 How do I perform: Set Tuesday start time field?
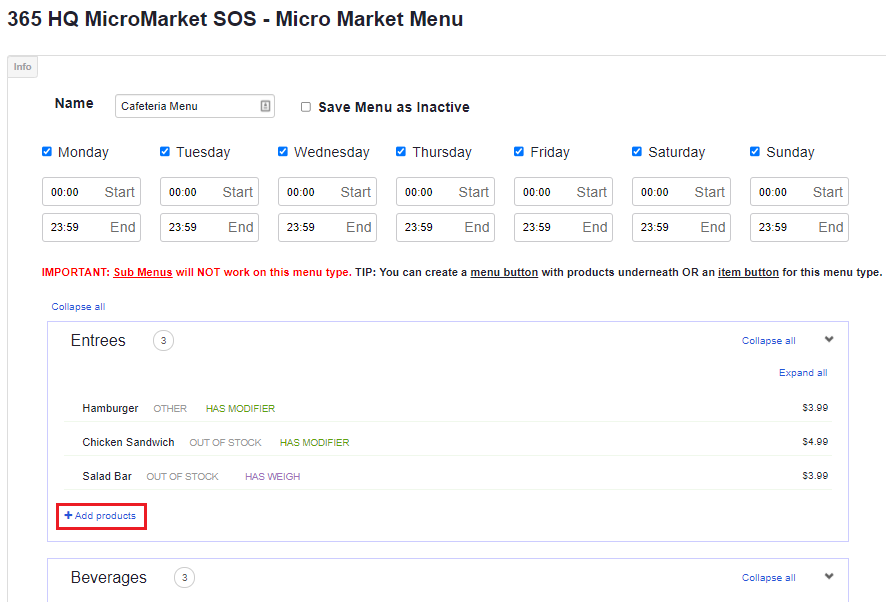point(210,192)
